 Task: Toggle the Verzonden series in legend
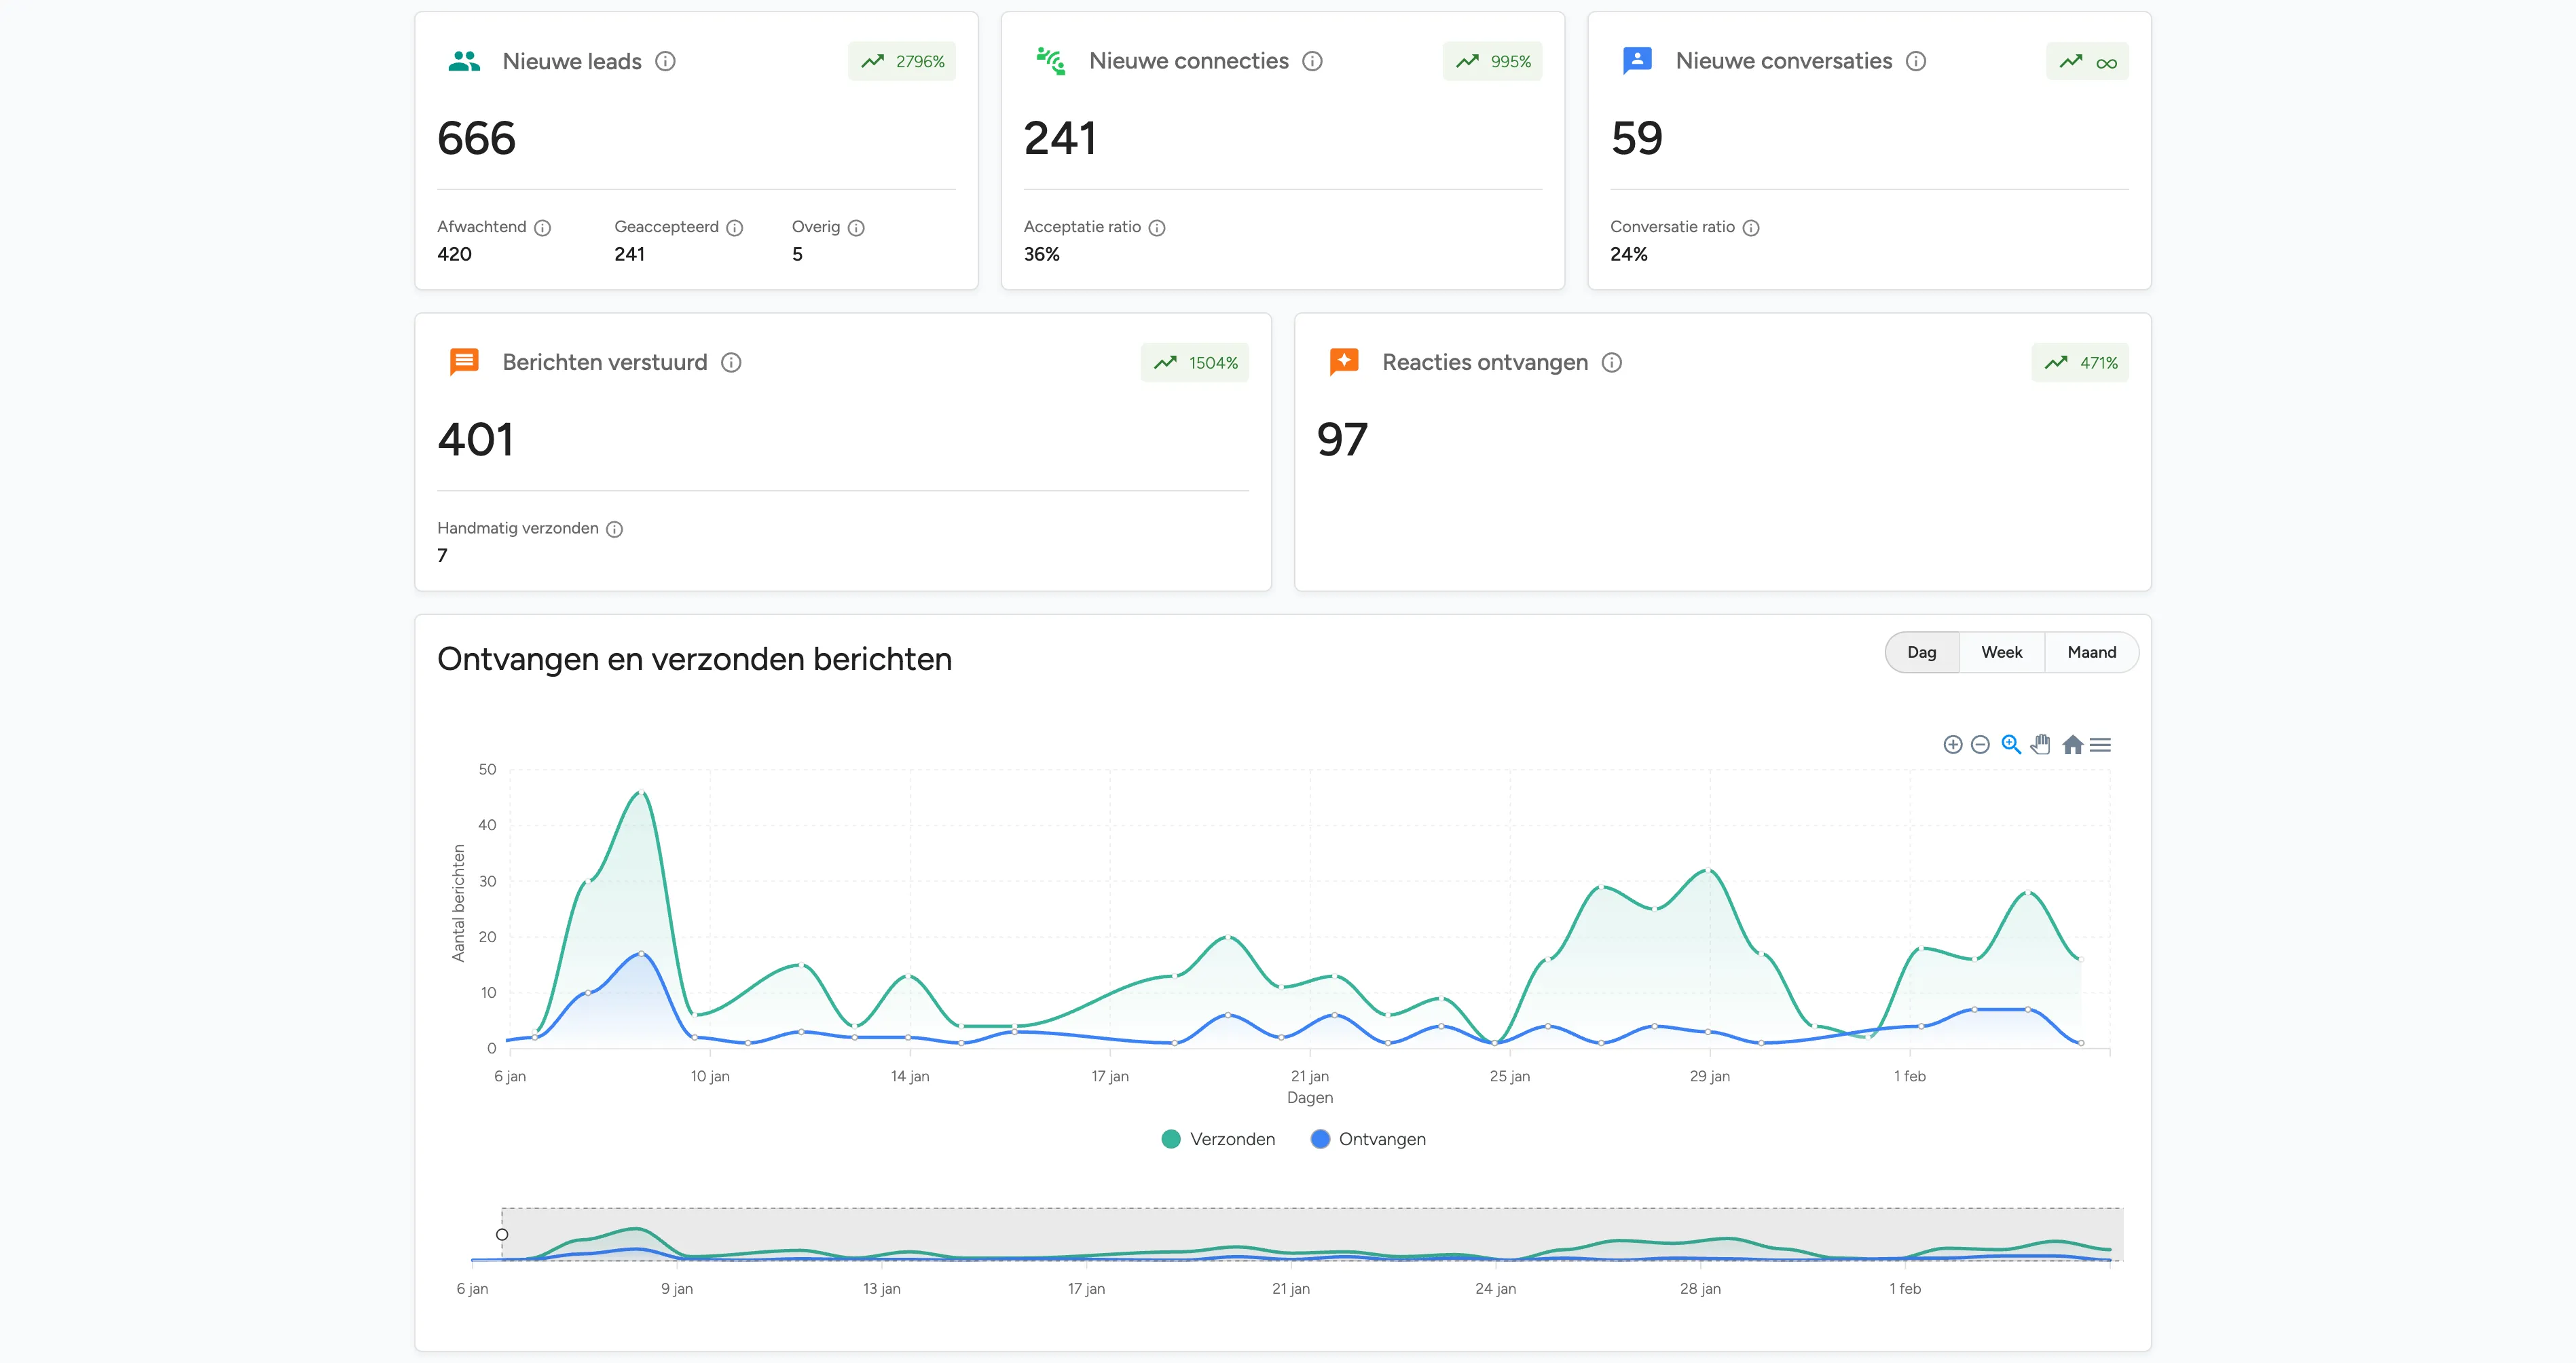point(1218,1139)
